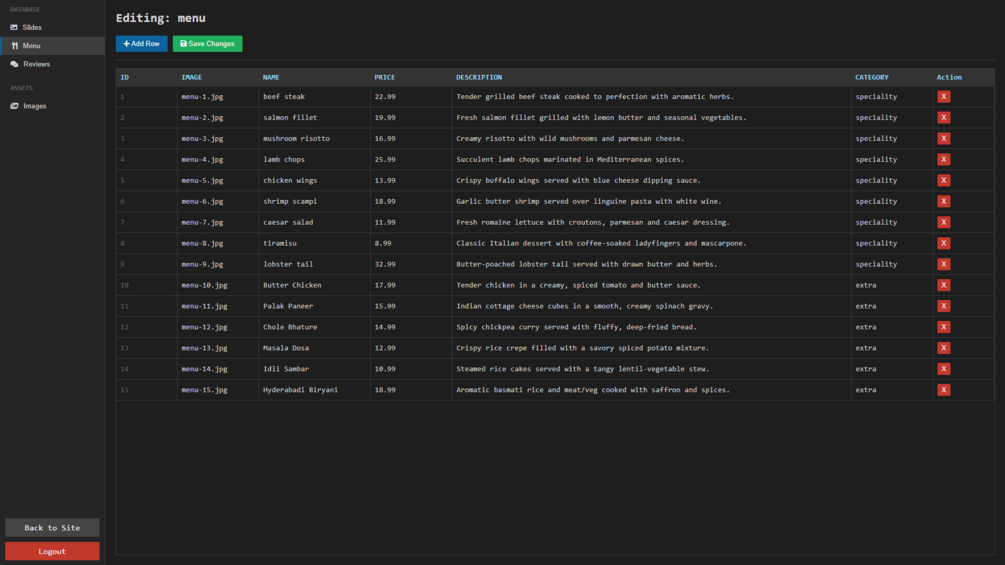Delete the Palak Paneer row
The width and height of the screenshot is (1005, 565).
click(943, 306)
